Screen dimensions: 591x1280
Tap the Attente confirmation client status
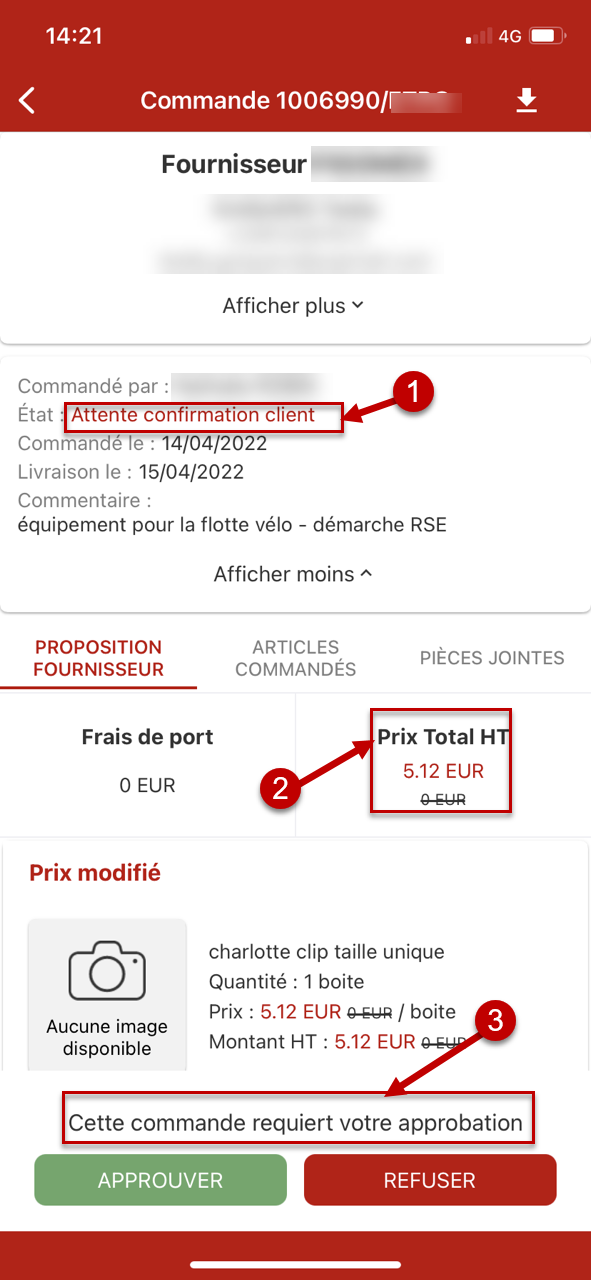point(193,415)
